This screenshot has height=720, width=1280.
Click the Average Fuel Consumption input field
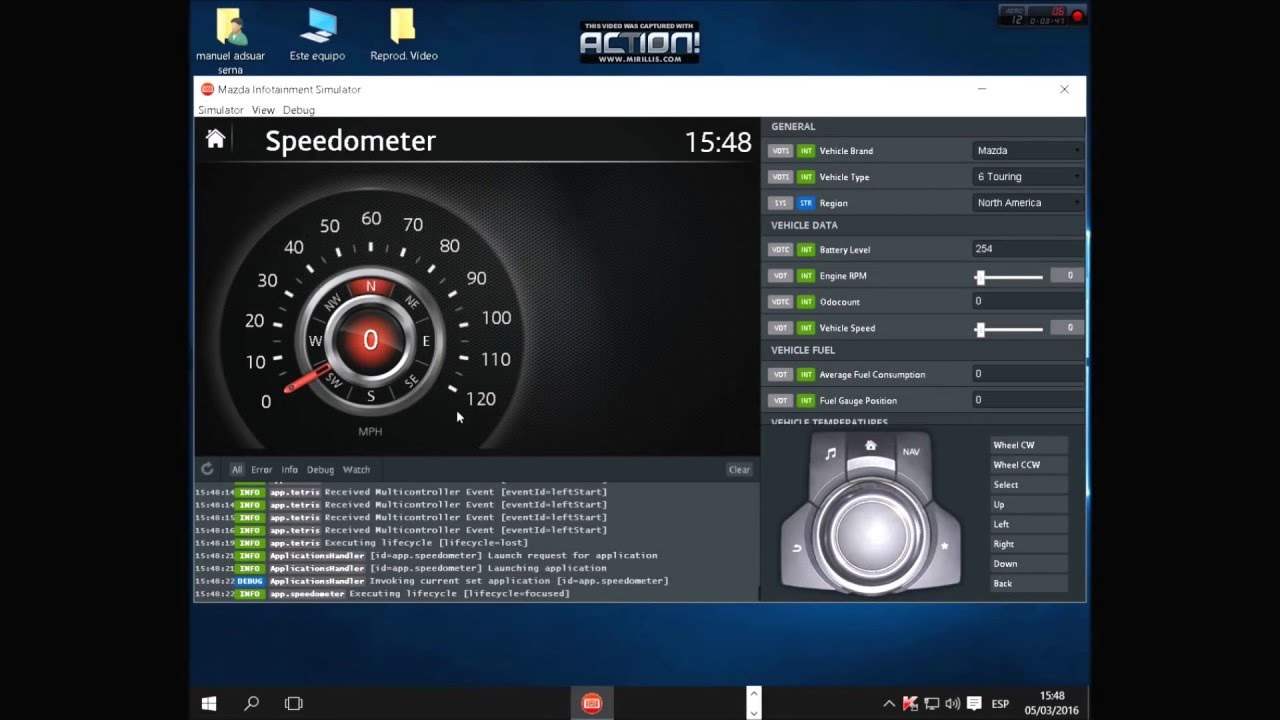click(1028, 373)
